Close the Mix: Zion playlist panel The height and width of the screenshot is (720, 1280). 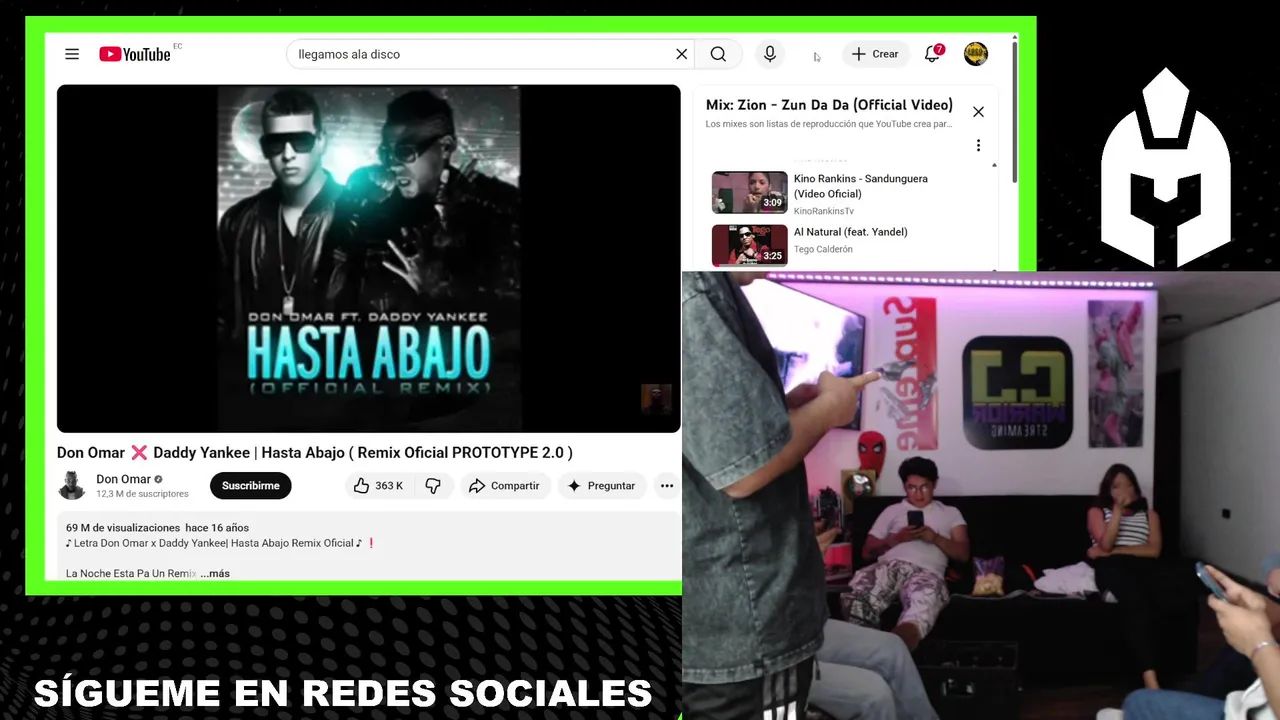[978, 112]
